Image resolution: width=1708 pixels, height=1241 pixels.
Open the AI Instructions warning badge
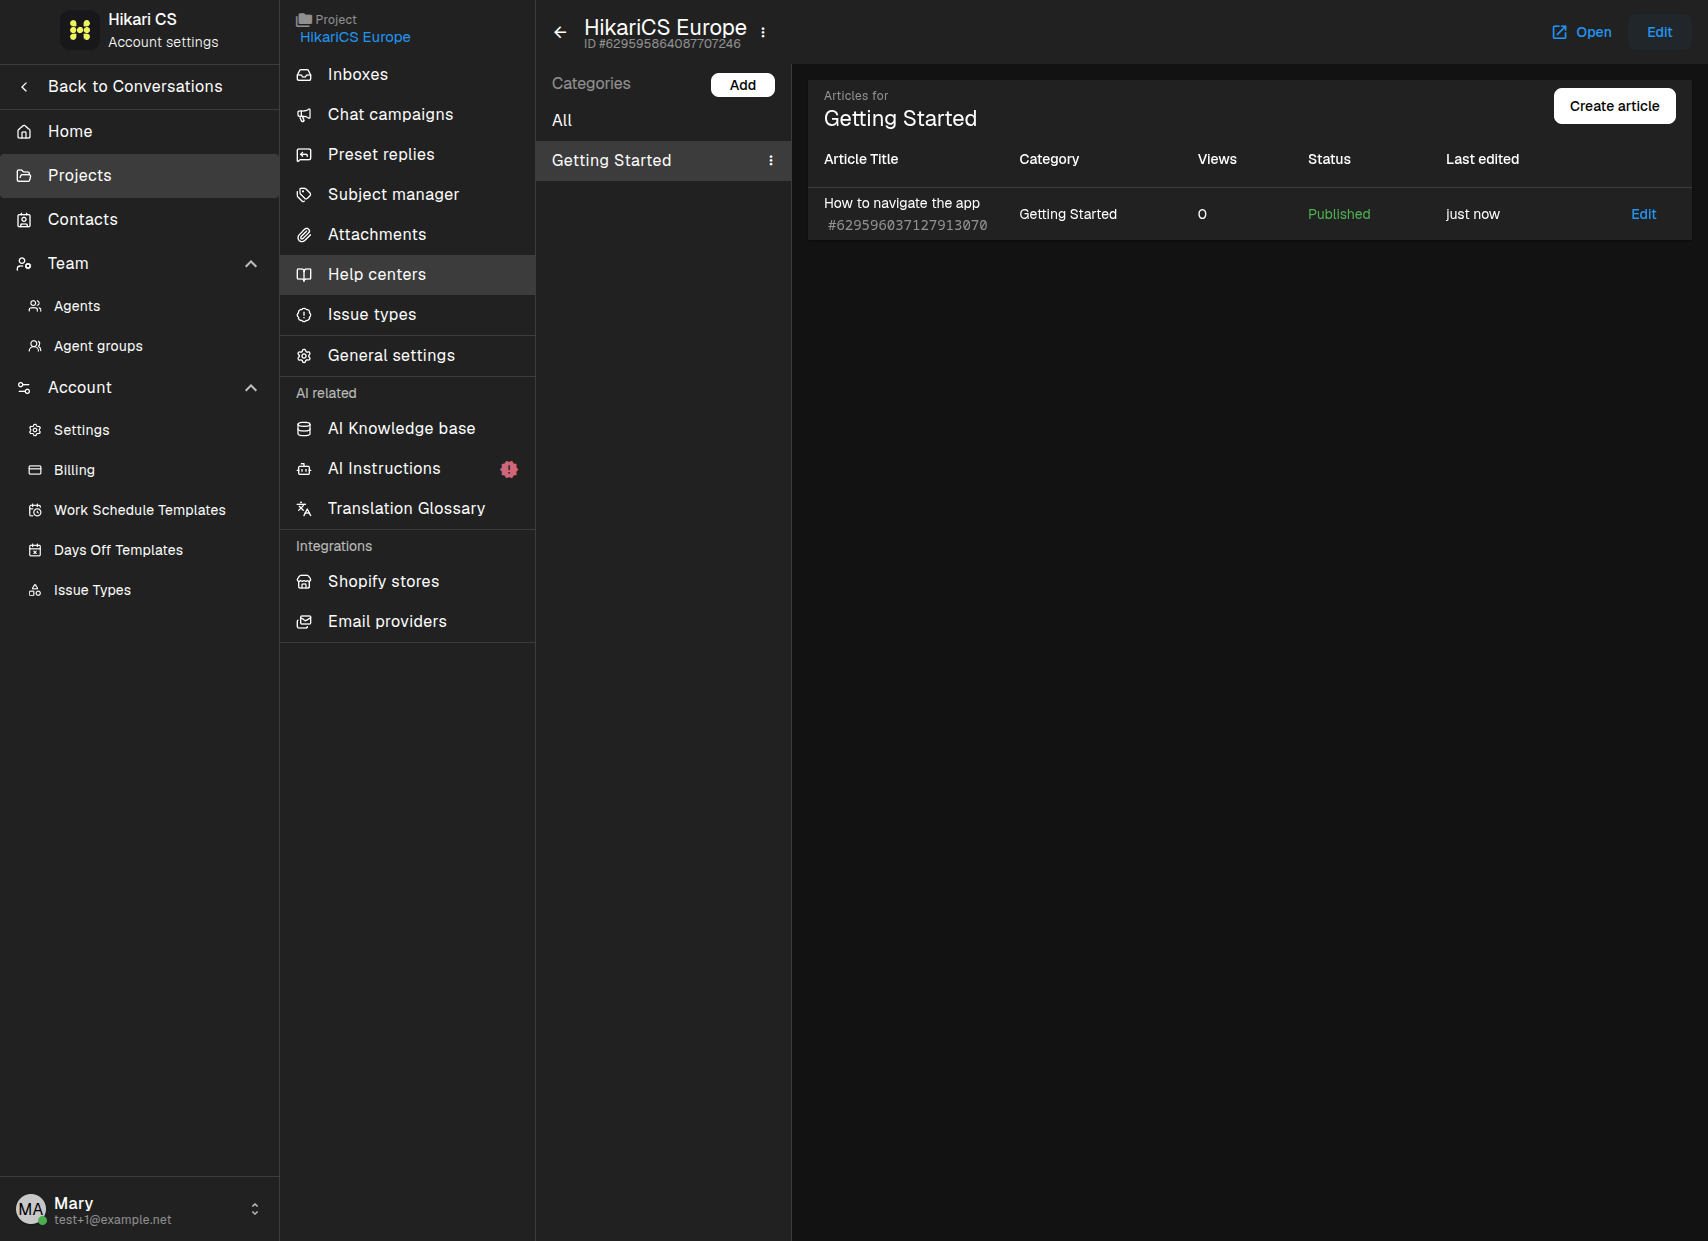click(509, 469)
